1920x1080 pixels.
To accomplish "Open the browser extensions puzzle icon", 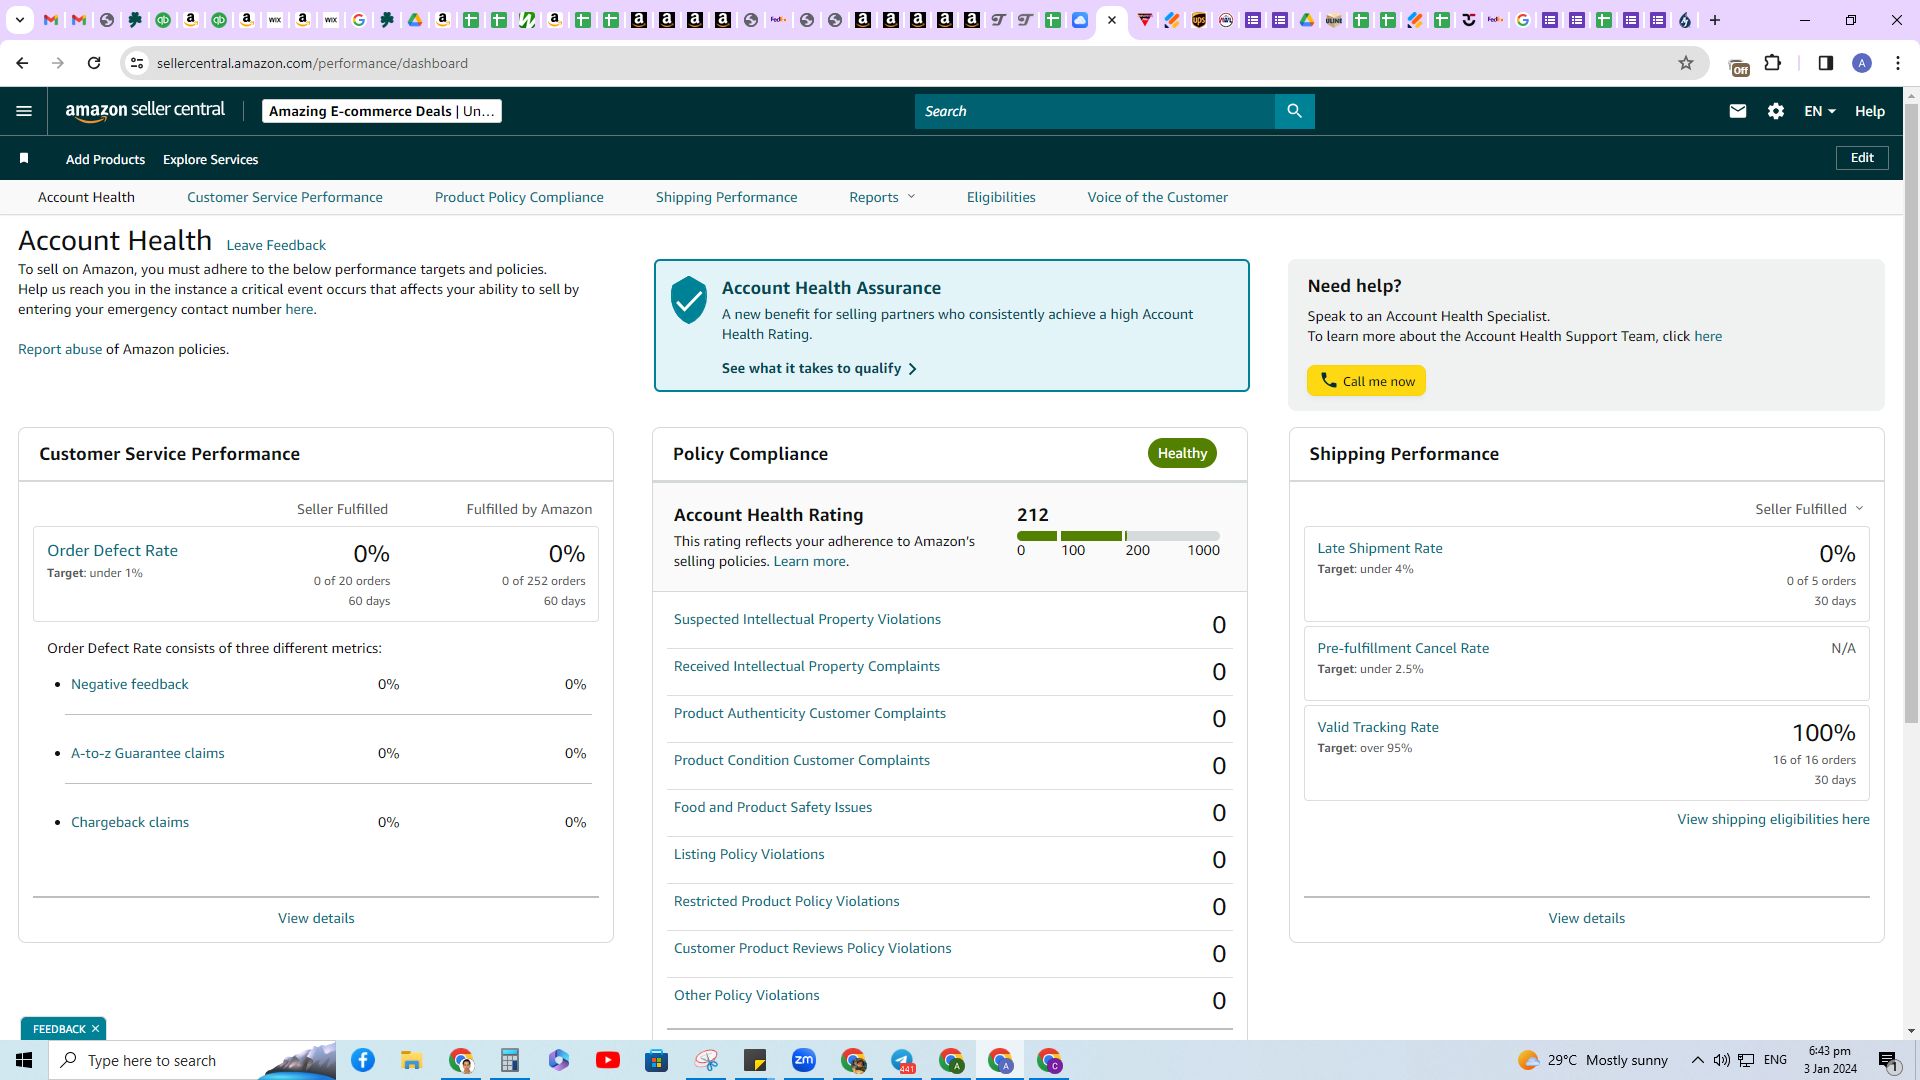I will click(1773, 63).
